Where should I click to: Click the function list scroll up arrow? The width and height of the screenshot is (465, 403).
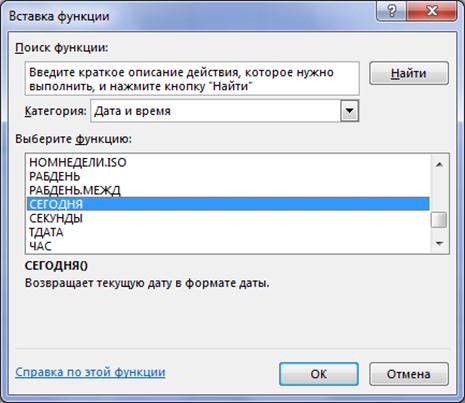point(439,164)
